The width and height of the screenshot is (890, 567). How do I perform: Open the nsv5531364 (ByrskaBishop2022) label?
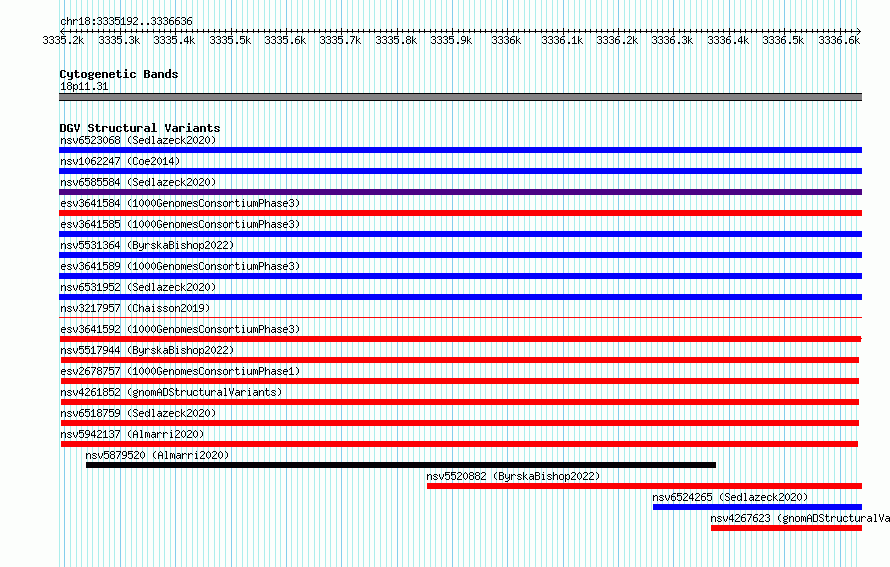[x=147, y=245]
